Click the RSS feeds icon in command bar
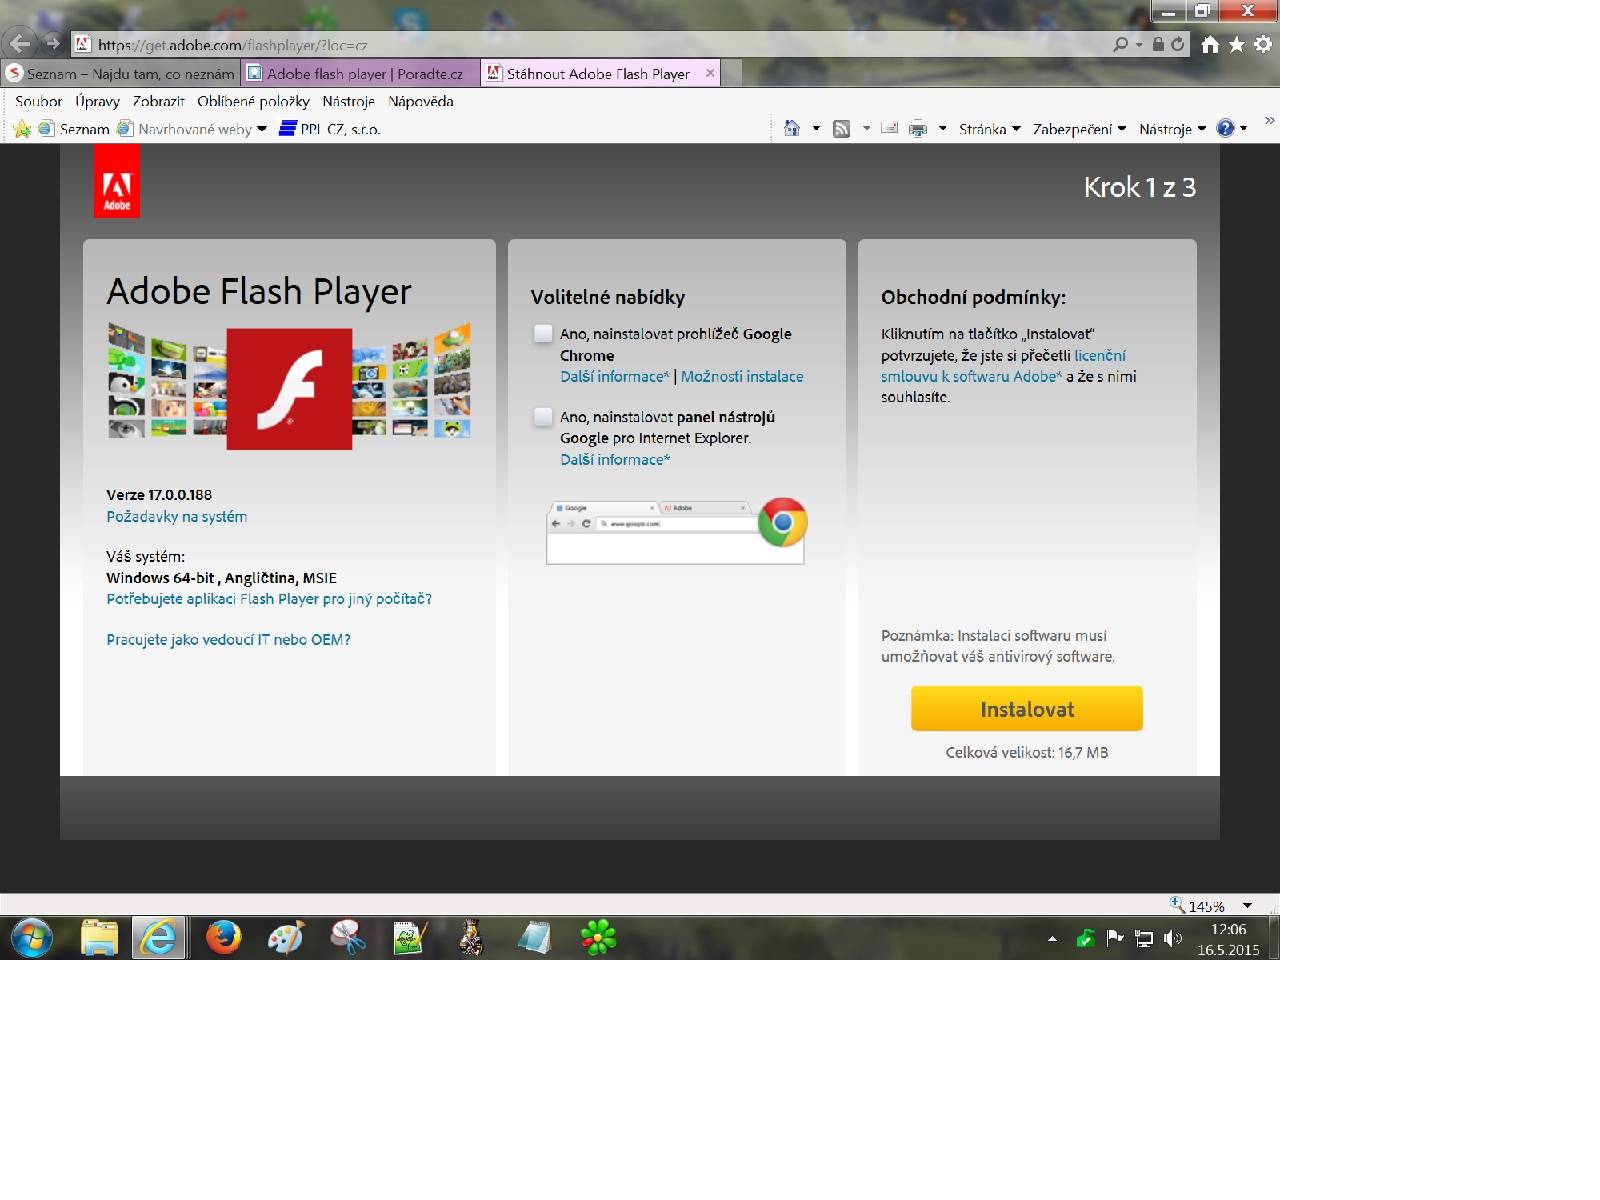 [x=842, y=128]
